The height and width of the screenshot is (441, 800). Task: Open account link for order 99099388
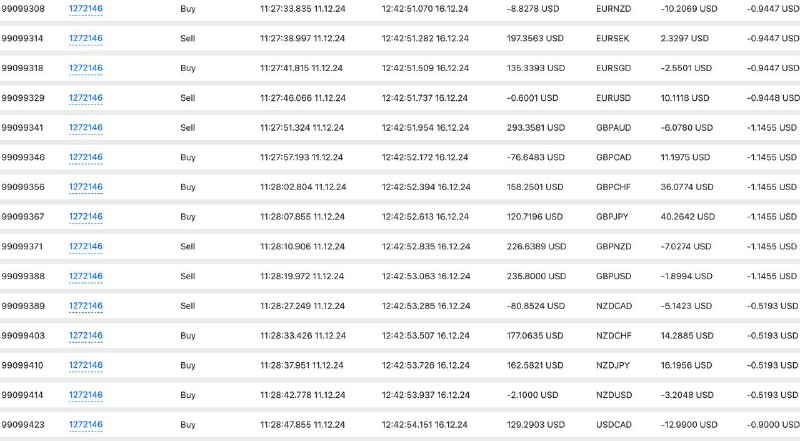[x=86, y=276]
